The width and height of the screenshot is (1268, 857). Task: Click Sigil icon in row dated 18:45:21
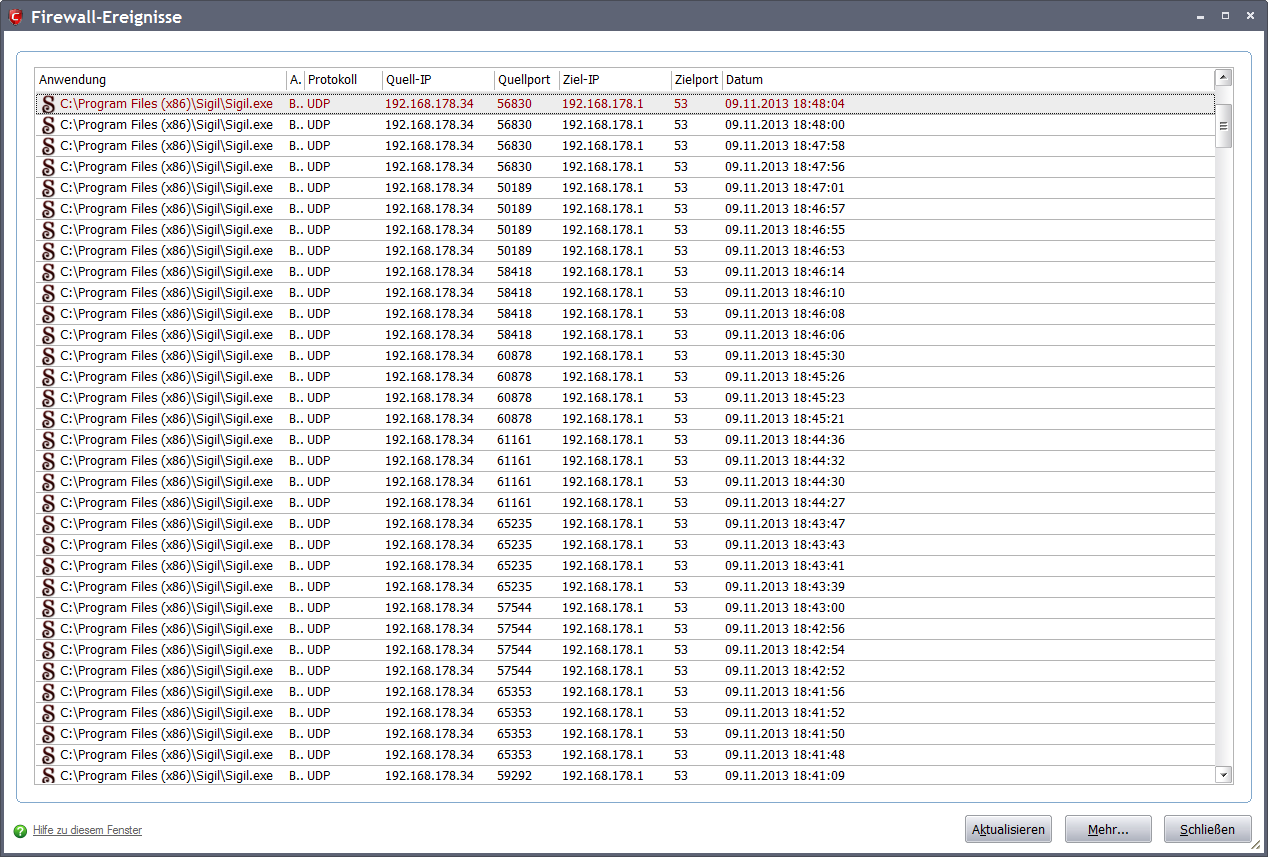(48, 419)
